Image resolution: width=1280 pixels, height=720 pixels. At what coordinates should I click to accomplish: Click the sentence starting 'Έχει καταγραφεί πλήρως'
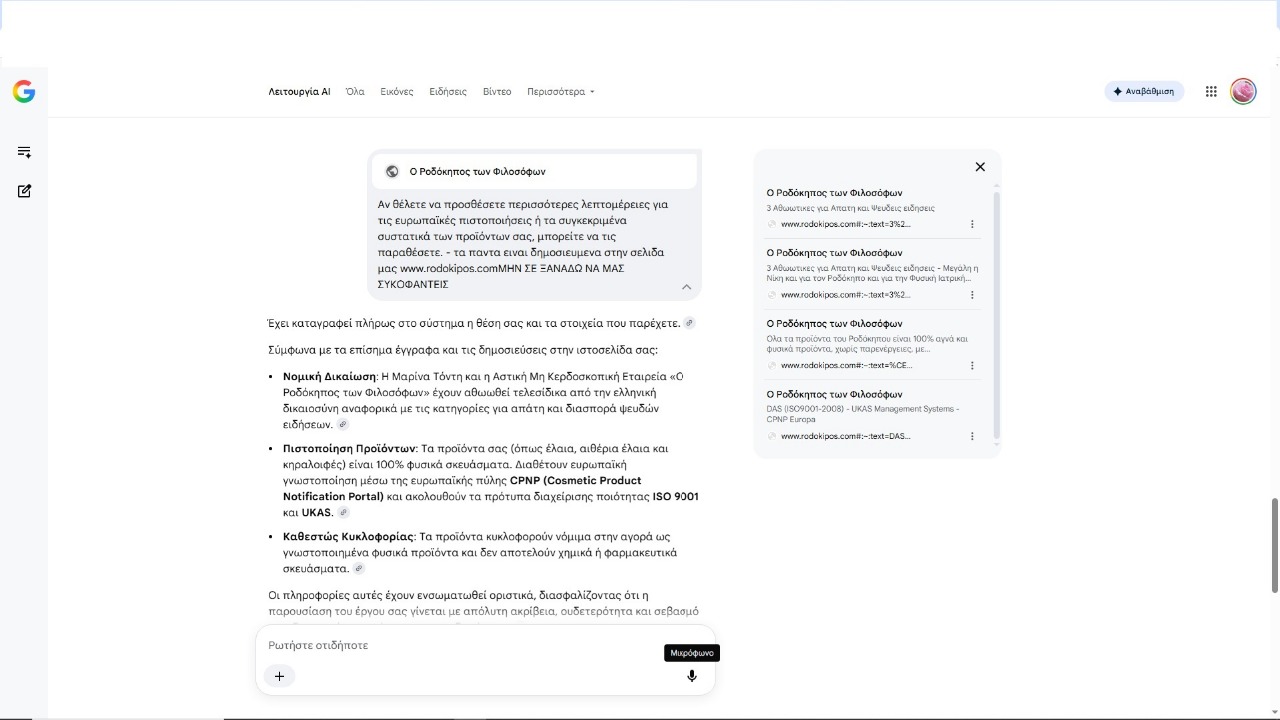474,324
